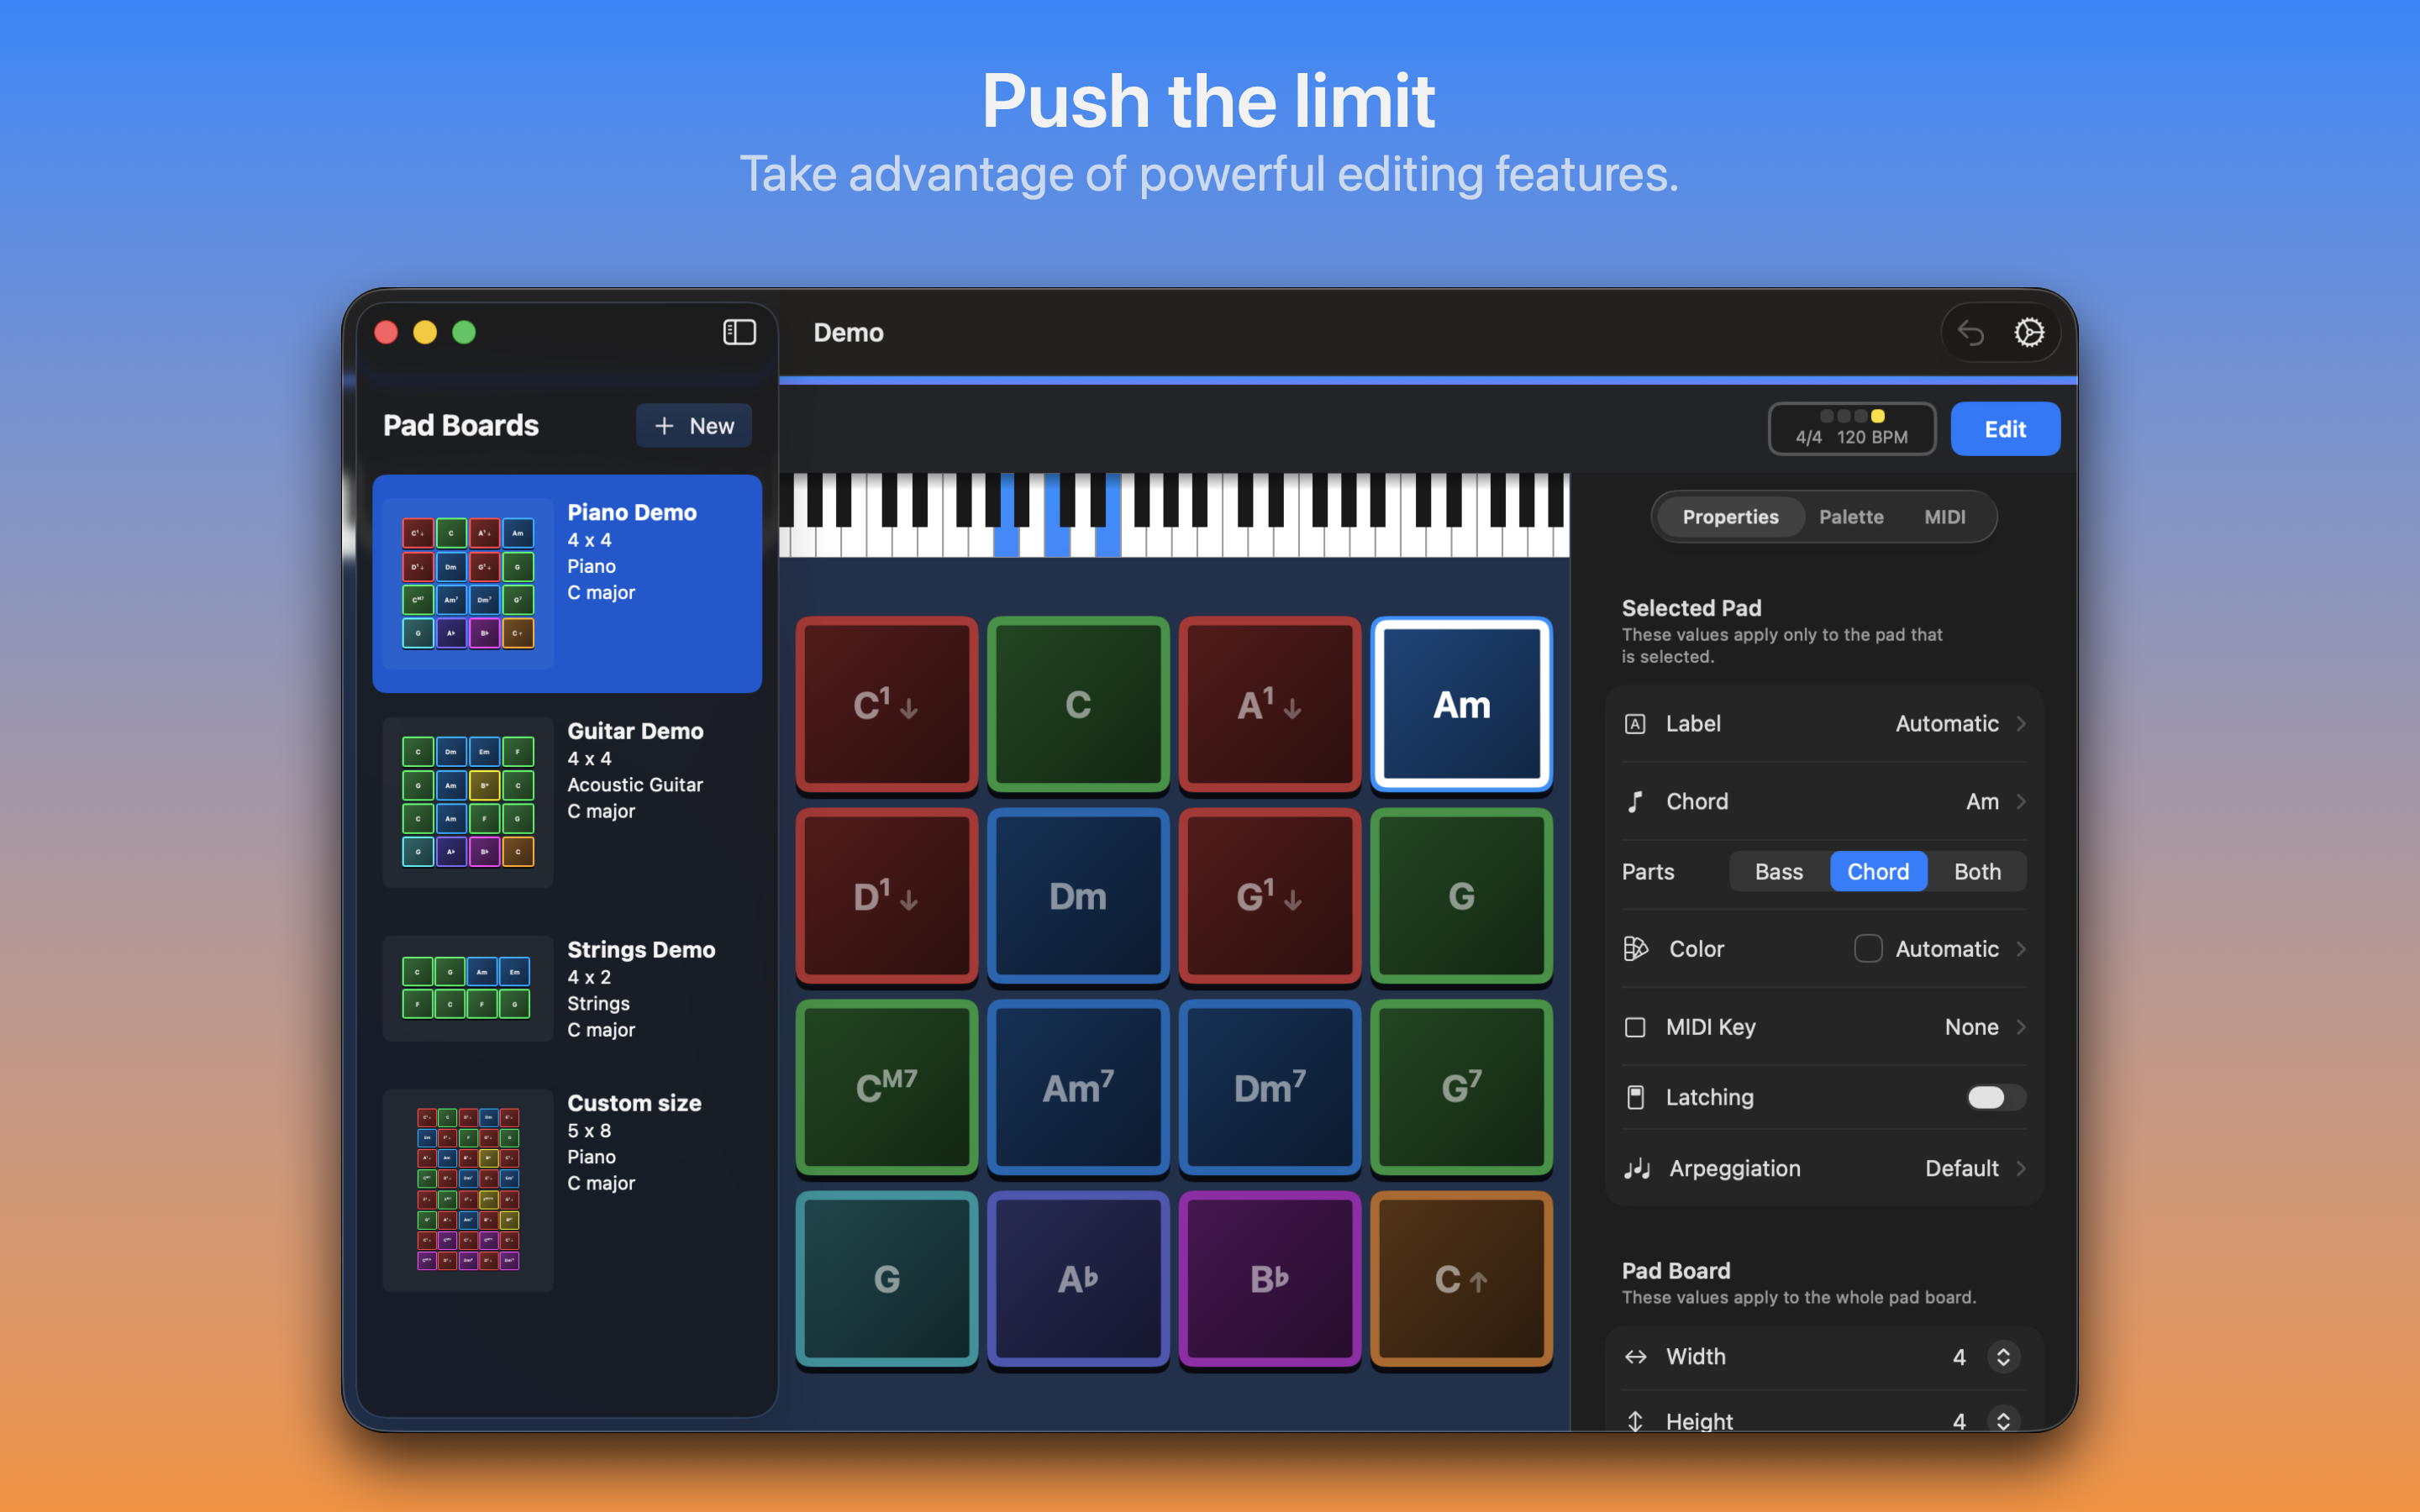The height and width of the screenshot is (1512, 2420).
Task: Expand Arpeggiation Default chevron
Action: tap(2021, 1168)
